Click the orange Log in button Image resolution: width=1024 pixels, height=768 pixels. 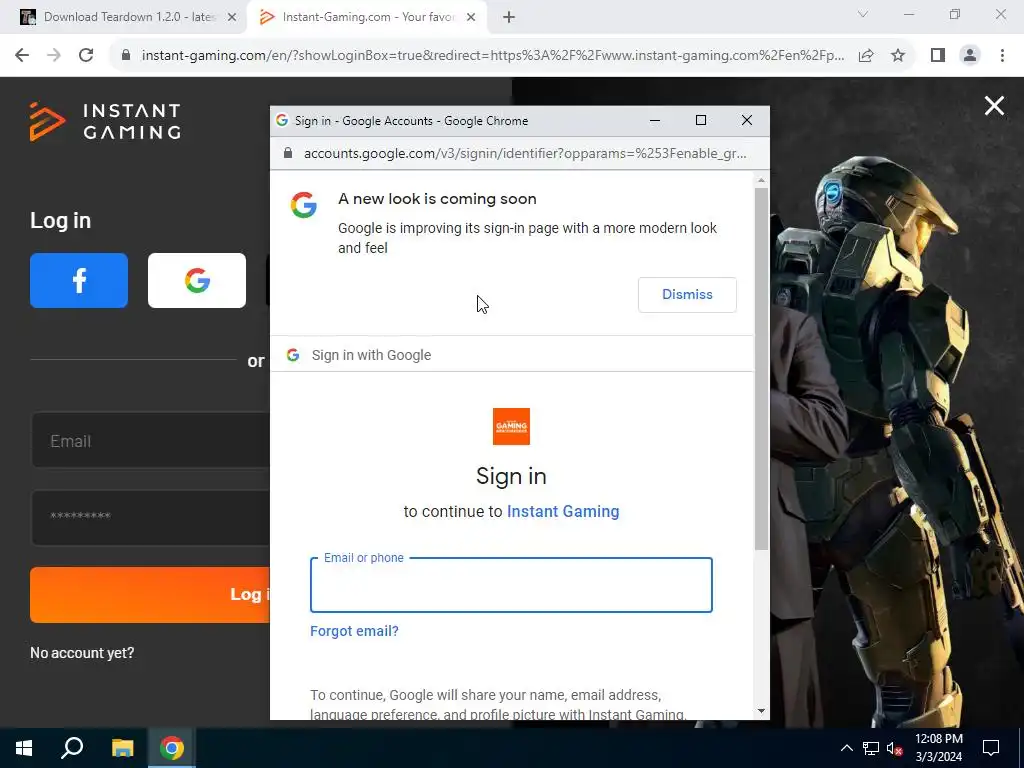point(150,594)
